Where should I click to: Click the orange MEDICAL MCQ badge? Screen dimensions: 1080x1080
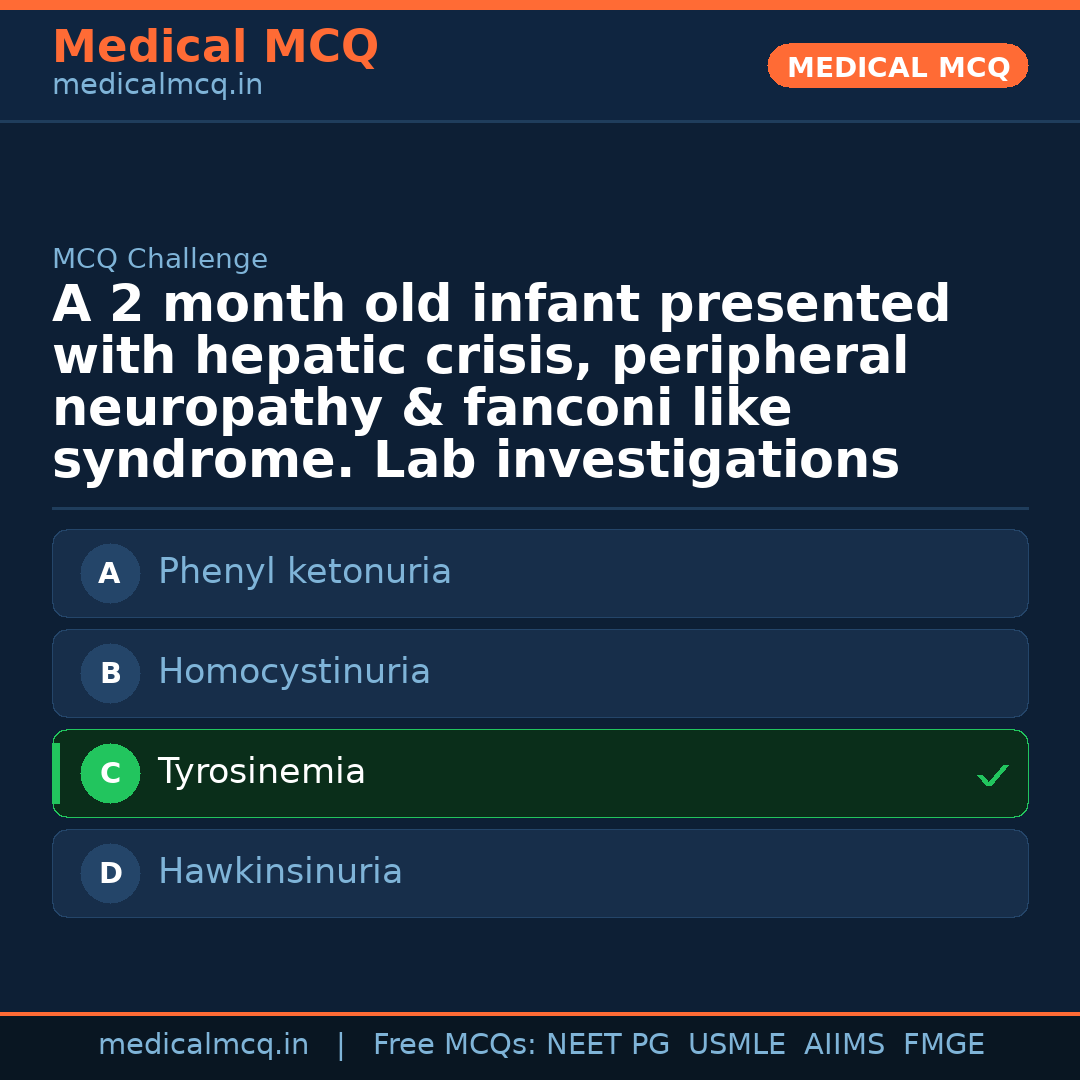tap(897, 67)
